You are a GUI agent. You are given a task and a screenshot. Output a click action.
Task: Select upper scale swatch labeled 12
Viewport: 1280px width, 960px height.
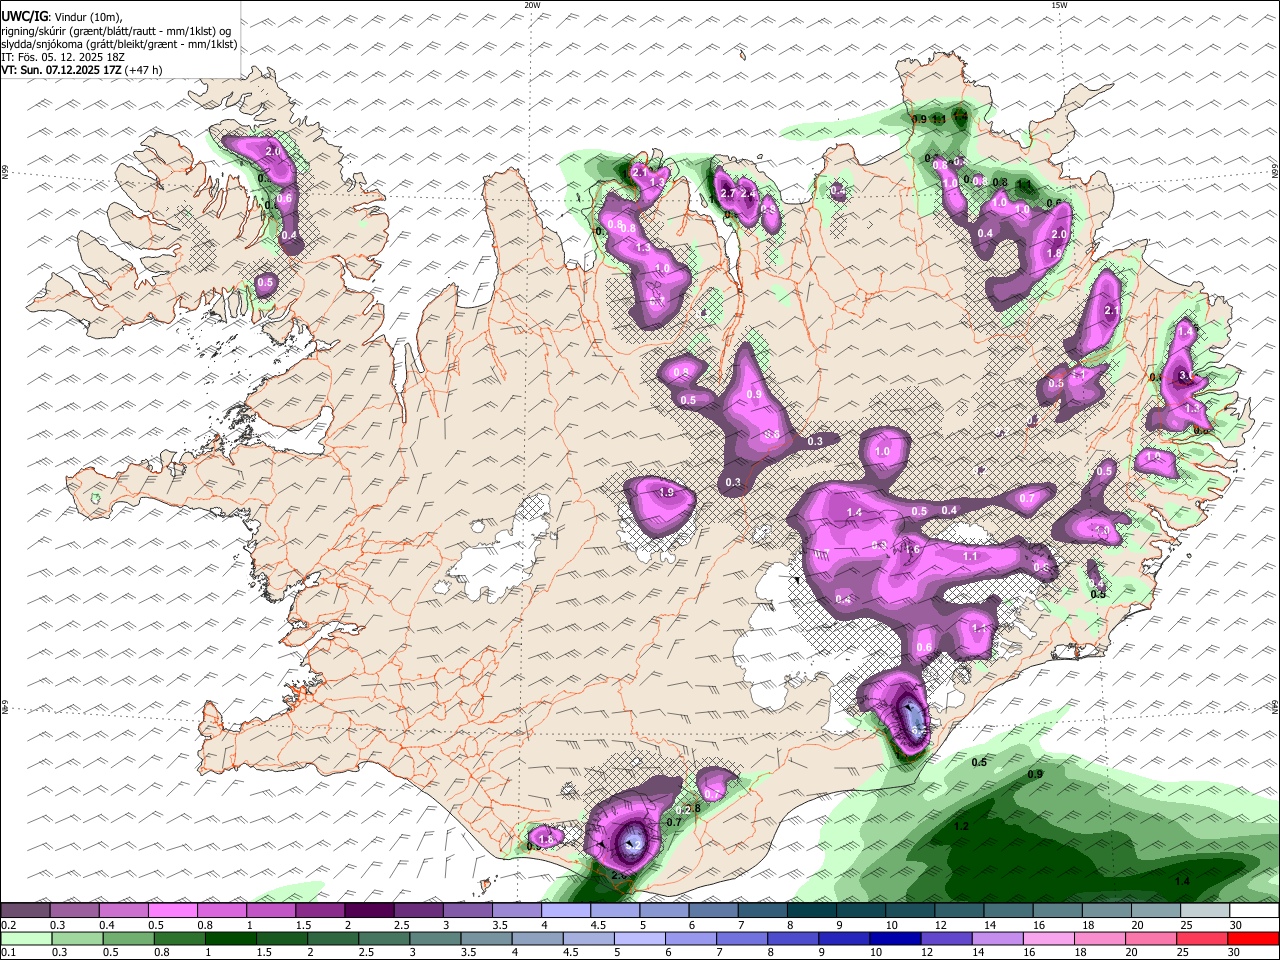(x=958, y=910)
